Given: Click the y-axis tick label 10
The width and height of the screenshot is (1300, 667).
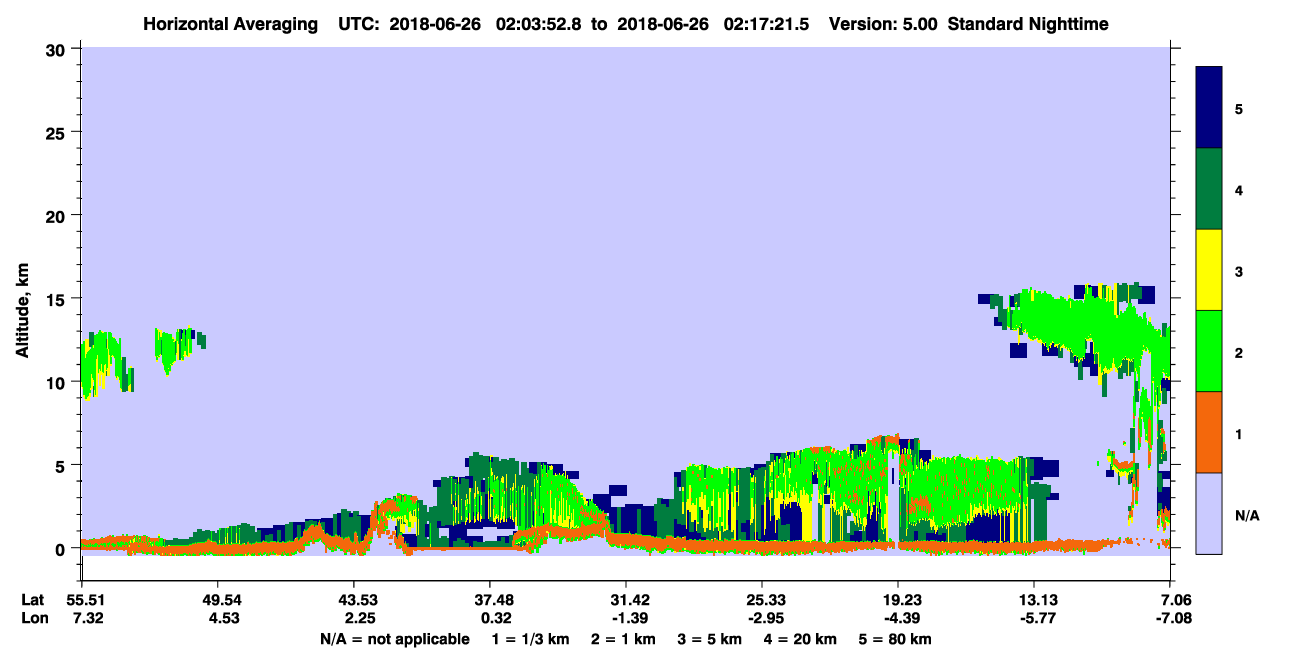Looking at the screenshot, I should (58, 382).
